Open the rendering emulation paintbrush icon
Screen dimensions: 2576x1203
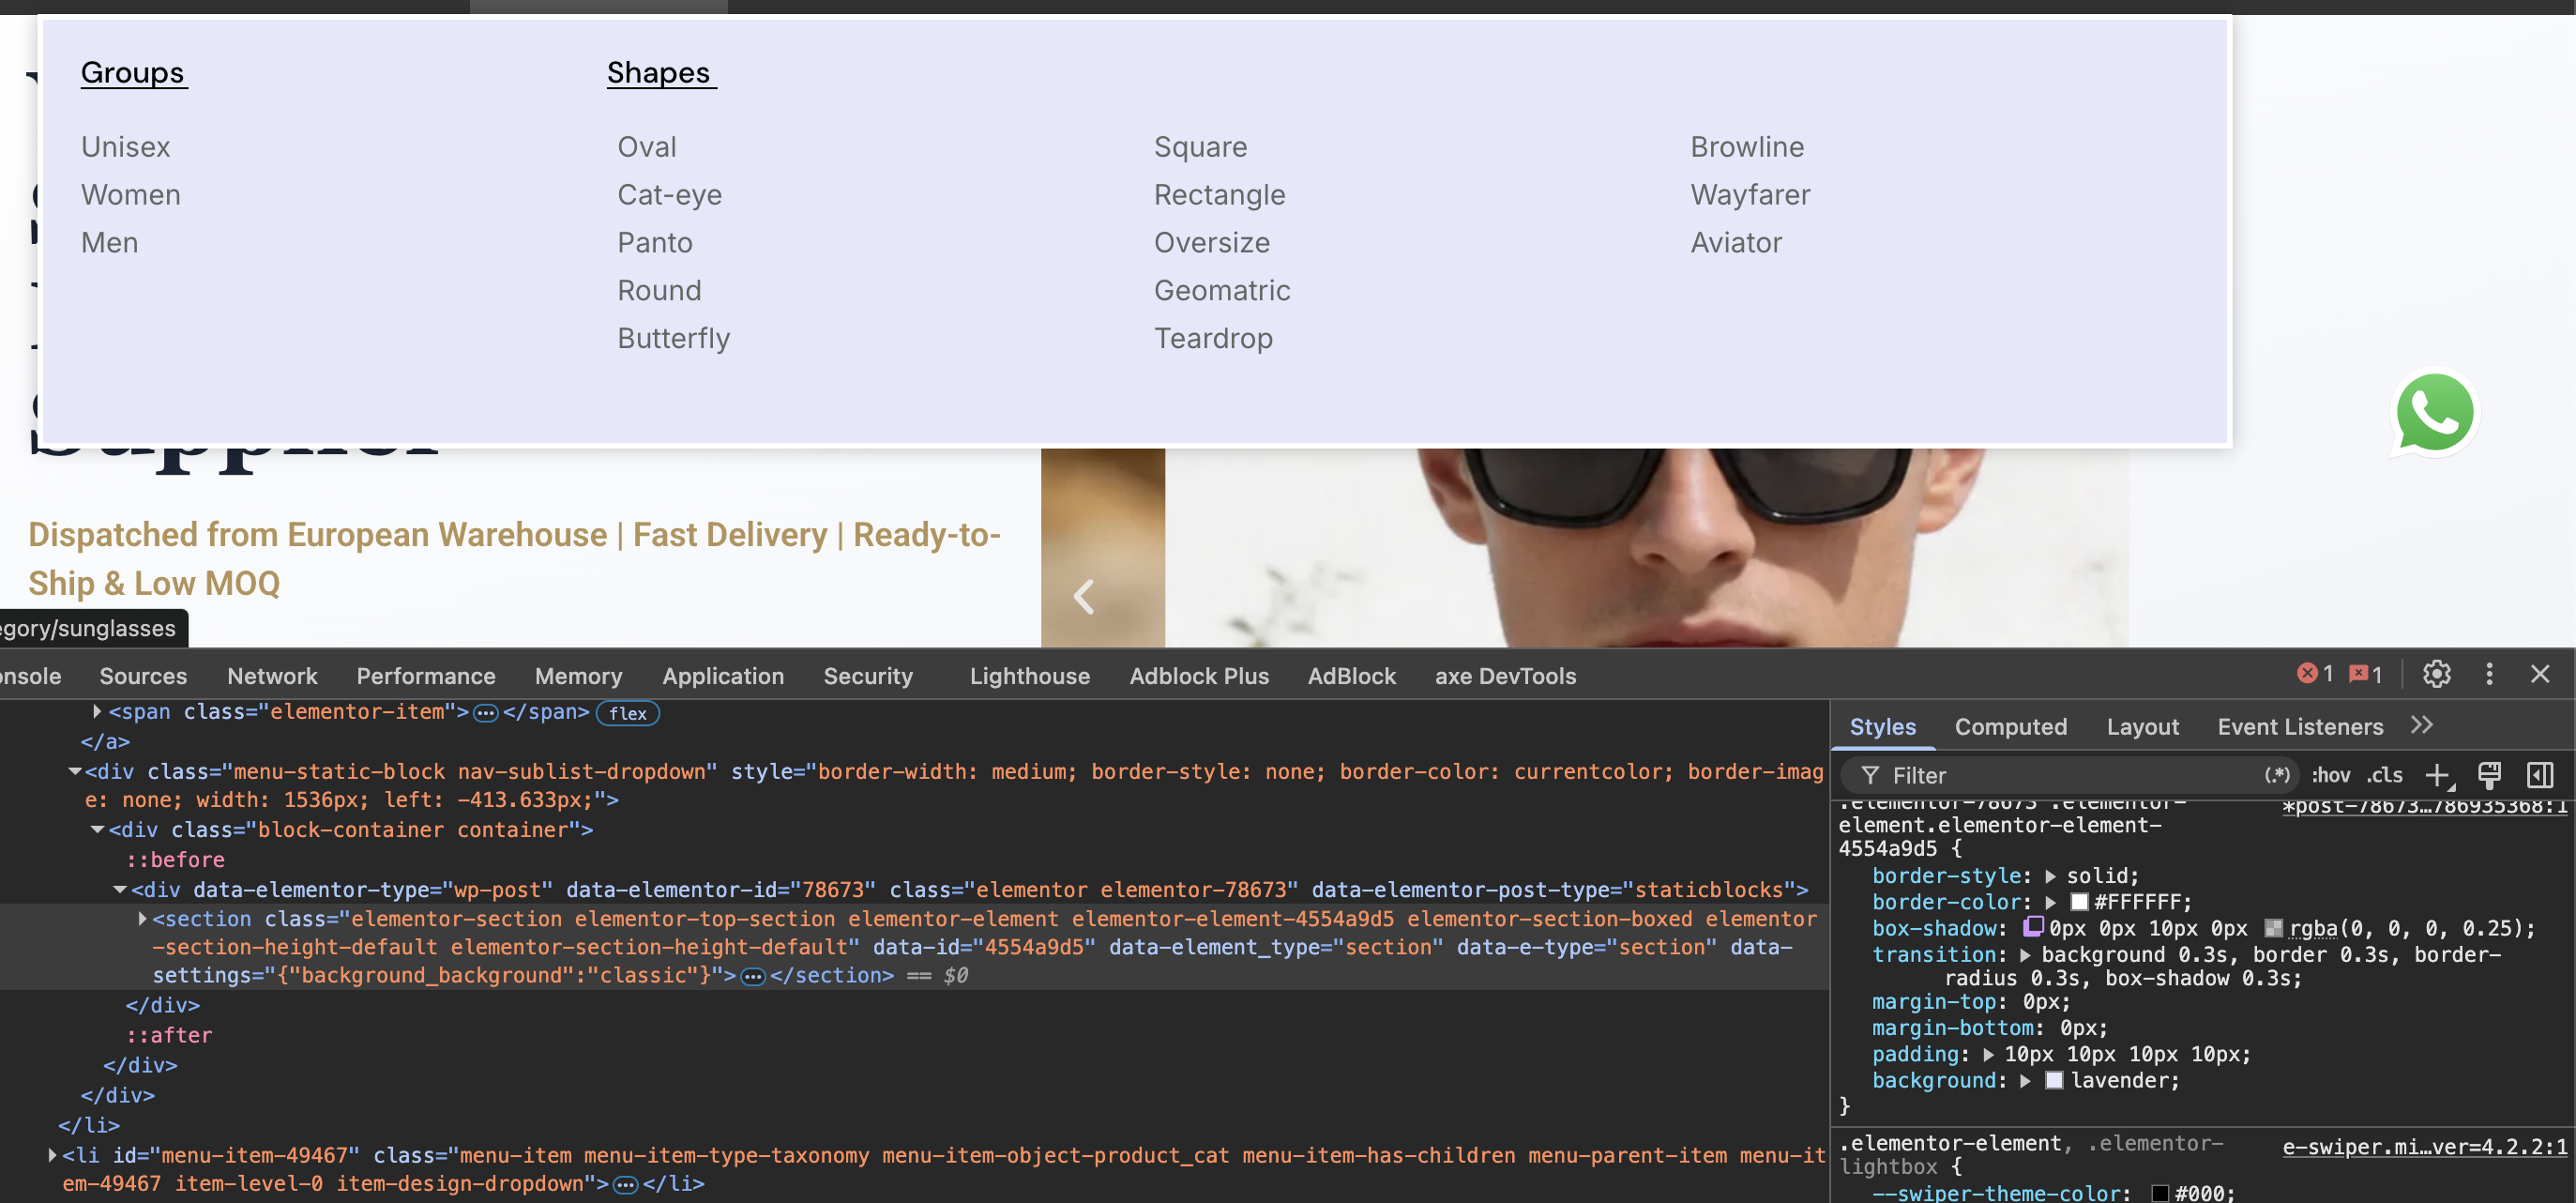click(x=2489, y=775)
